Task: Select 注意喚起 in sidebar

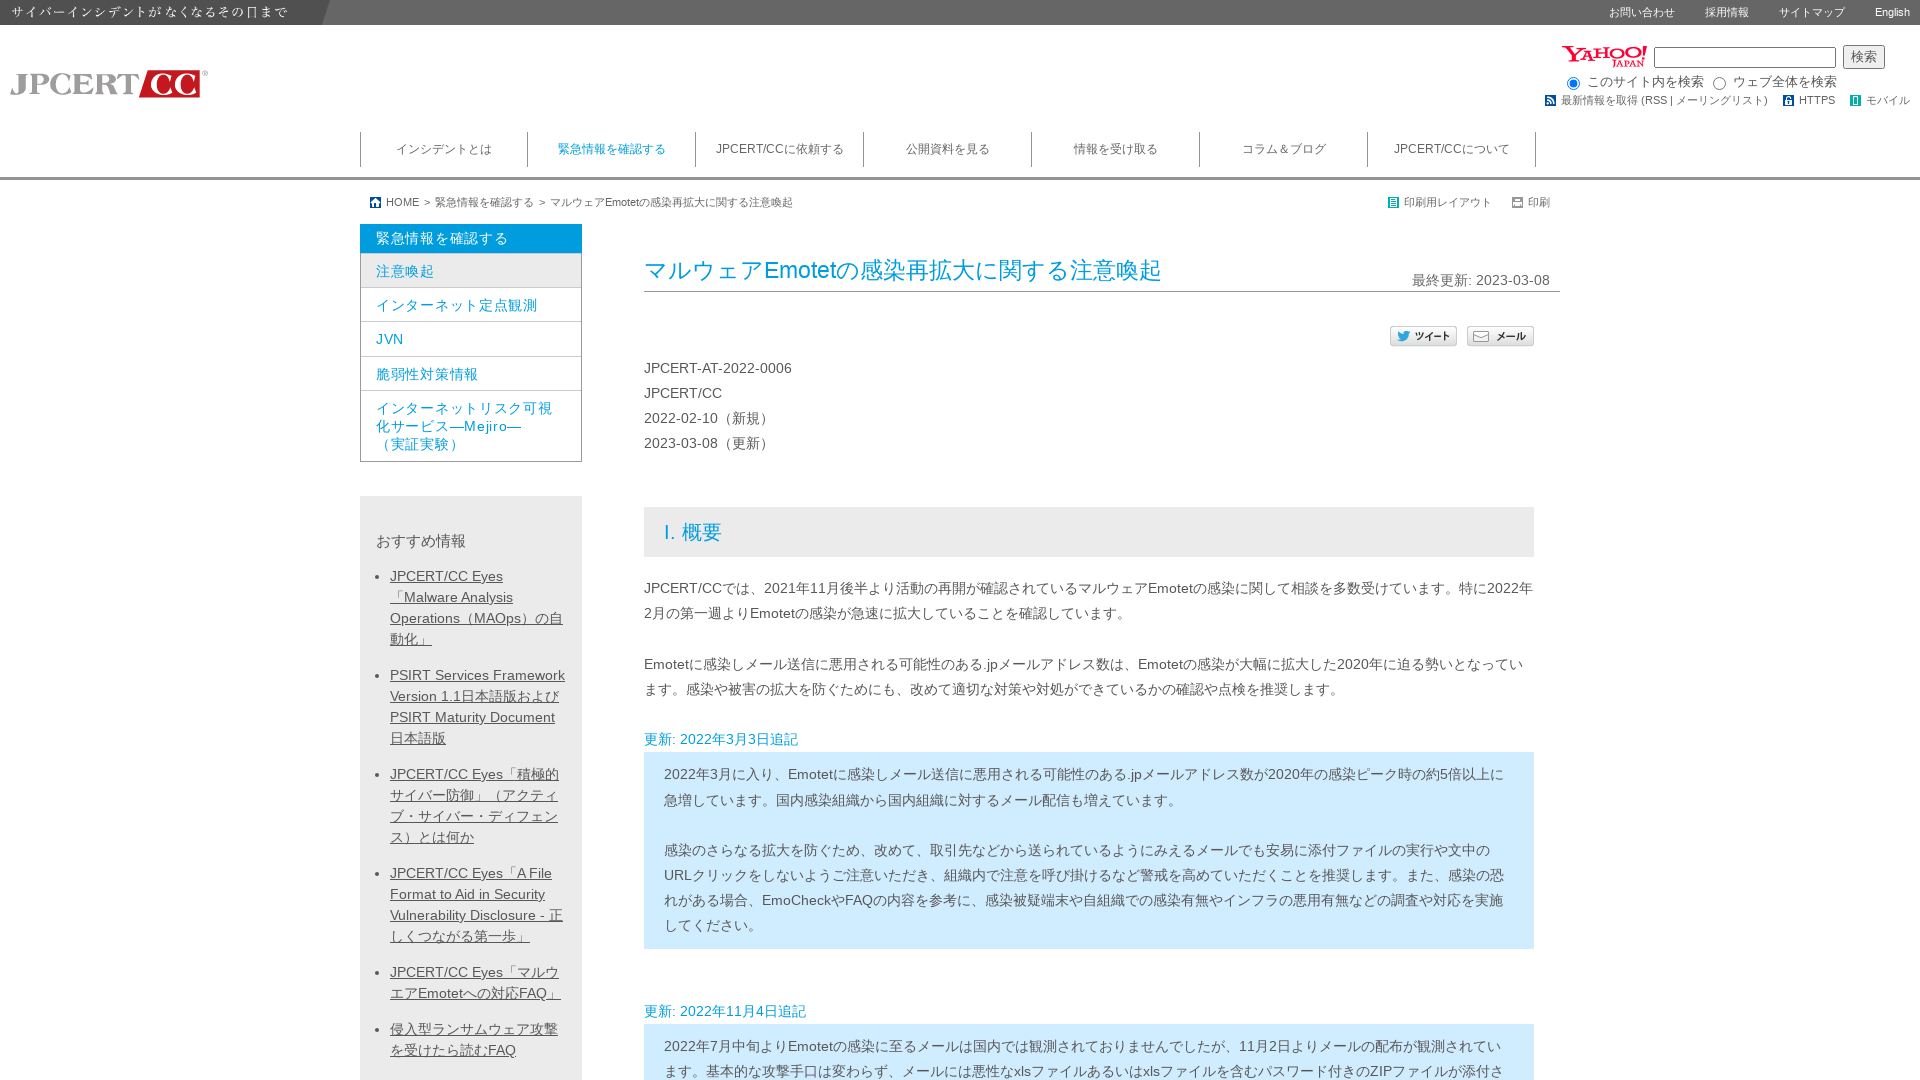Action: point(471,272)
